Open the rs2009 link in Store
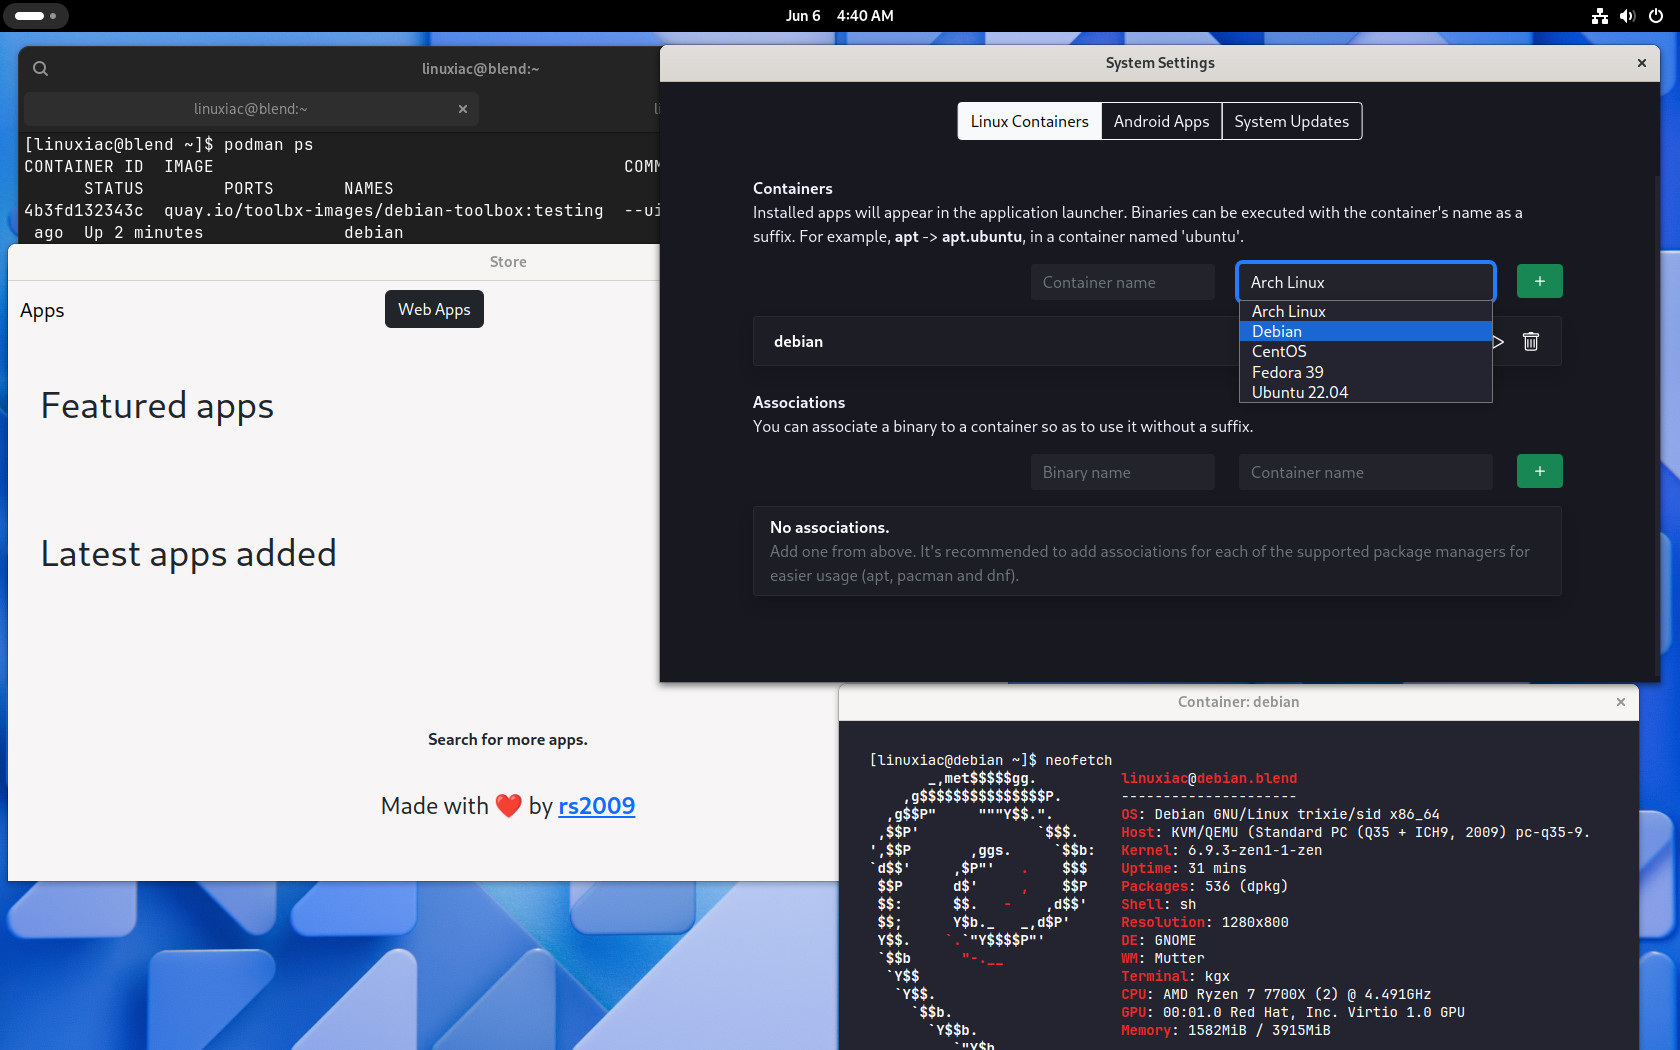This screenshot has height=1050, width=1680. (x=597, y=806)
